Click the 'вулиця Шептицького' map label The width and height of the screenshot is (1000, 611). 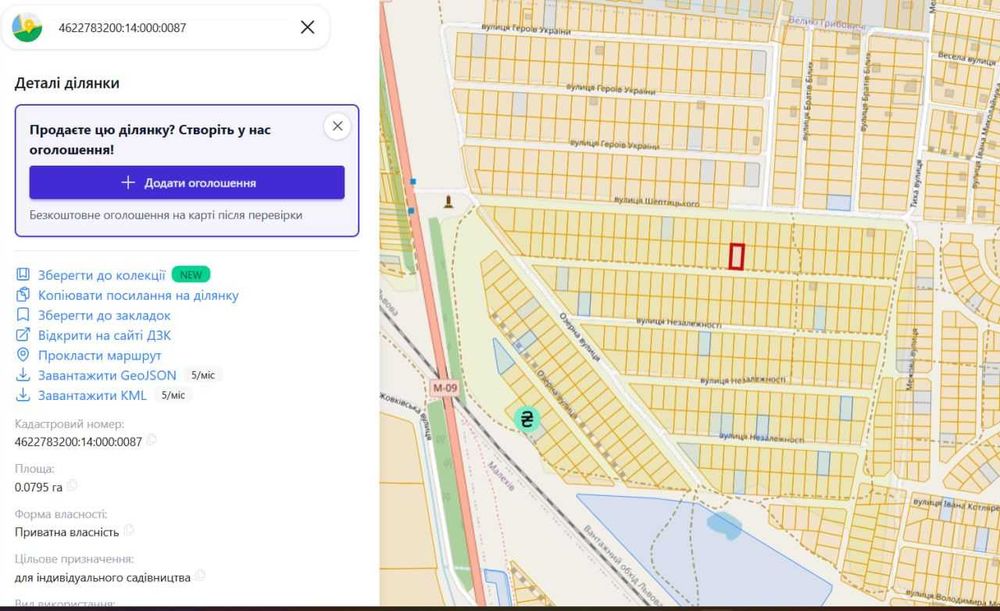tap(657, 202)
